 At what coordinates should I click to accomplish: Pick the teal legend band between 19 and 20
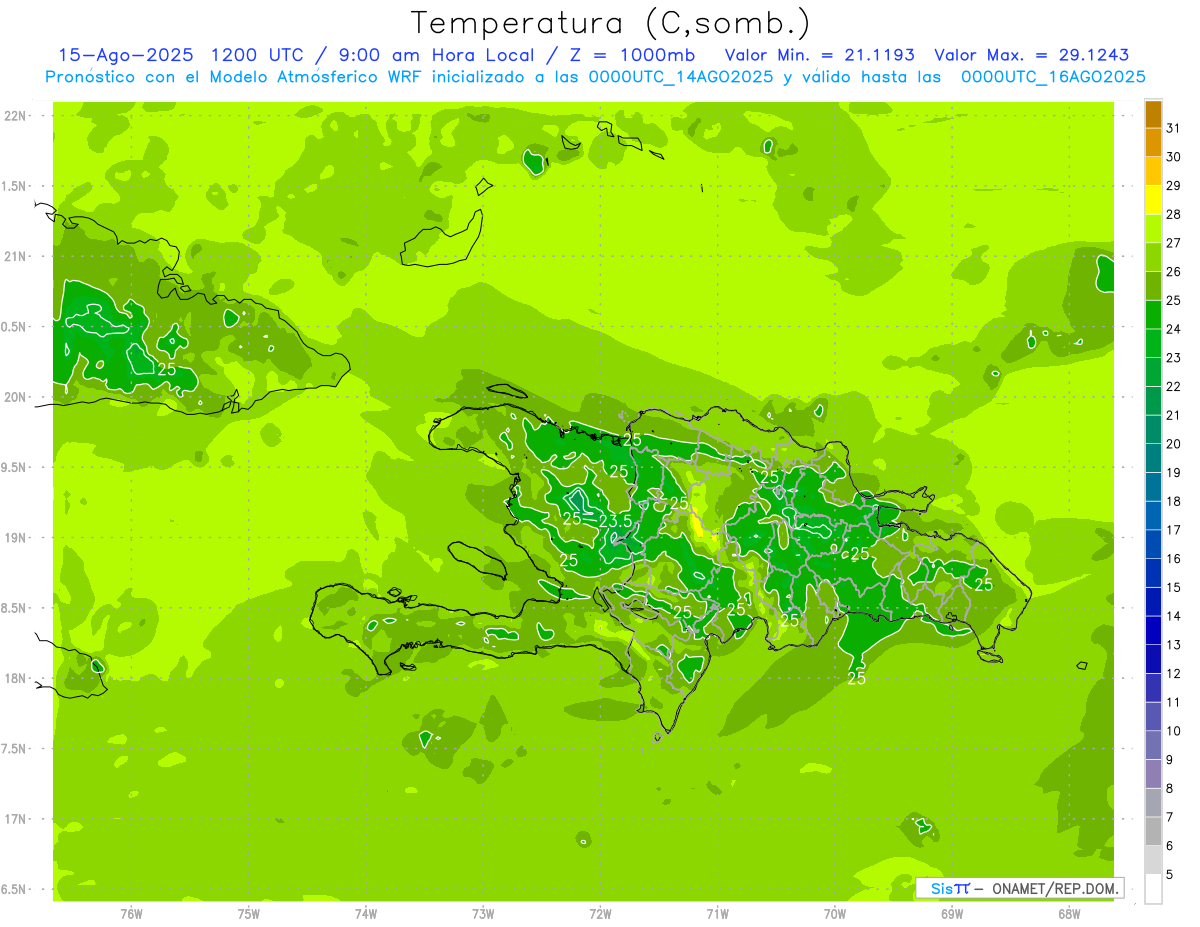tap(1153, 458)
